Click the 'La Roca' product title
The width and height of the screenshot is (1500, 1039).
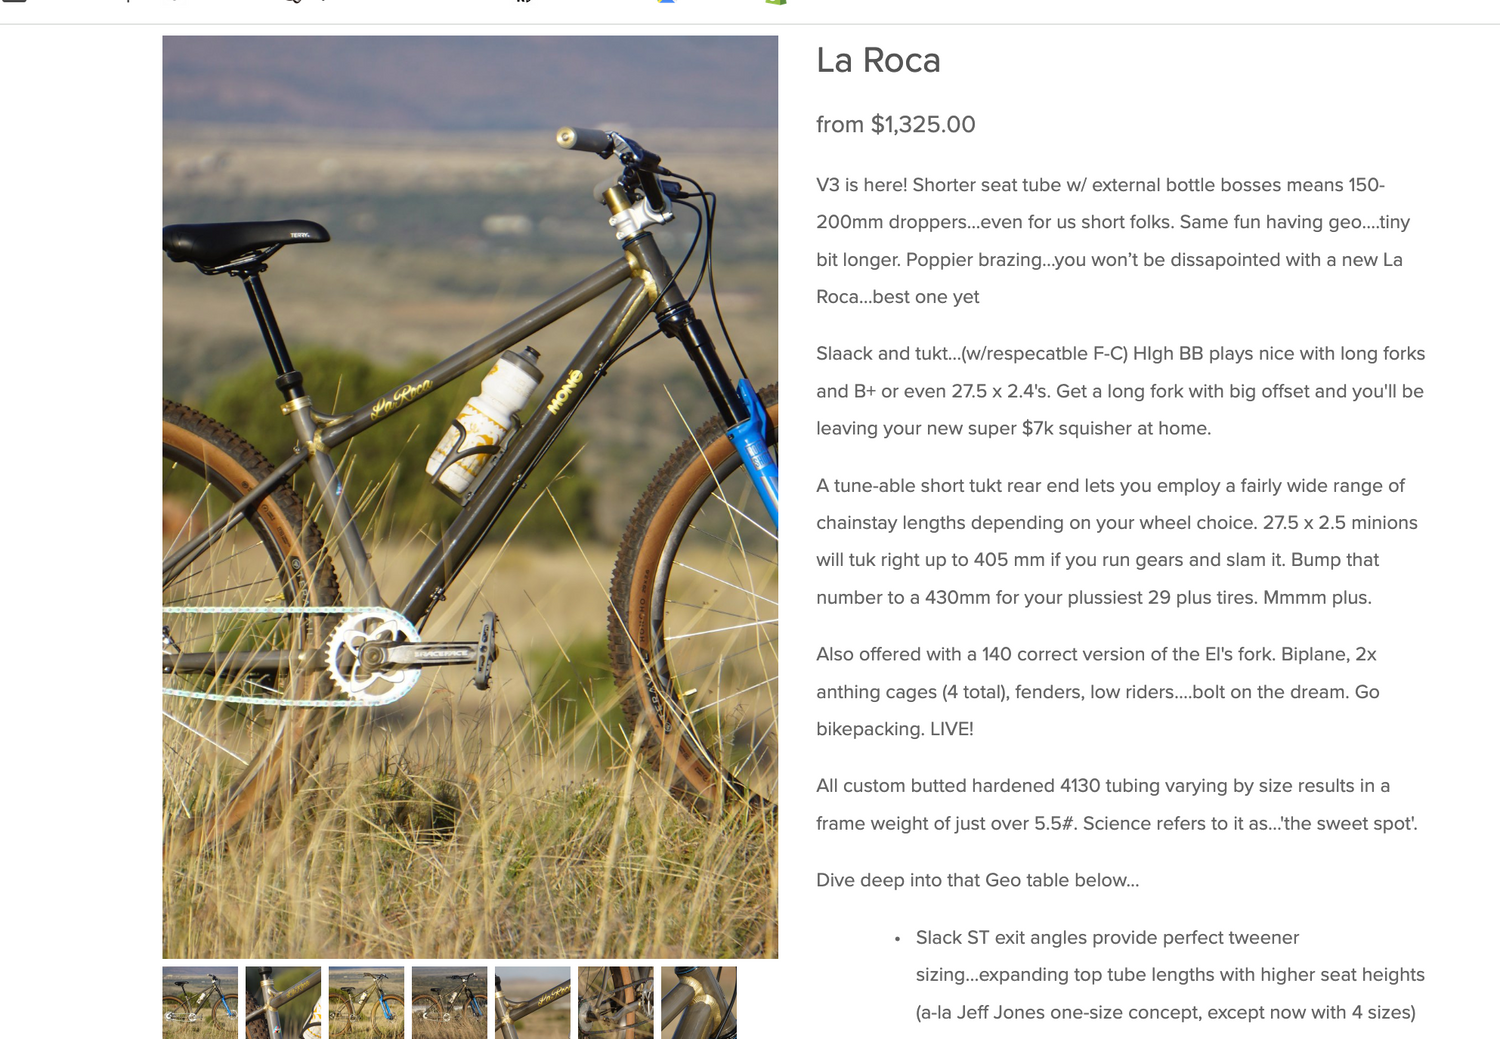(x=878, y=61)
